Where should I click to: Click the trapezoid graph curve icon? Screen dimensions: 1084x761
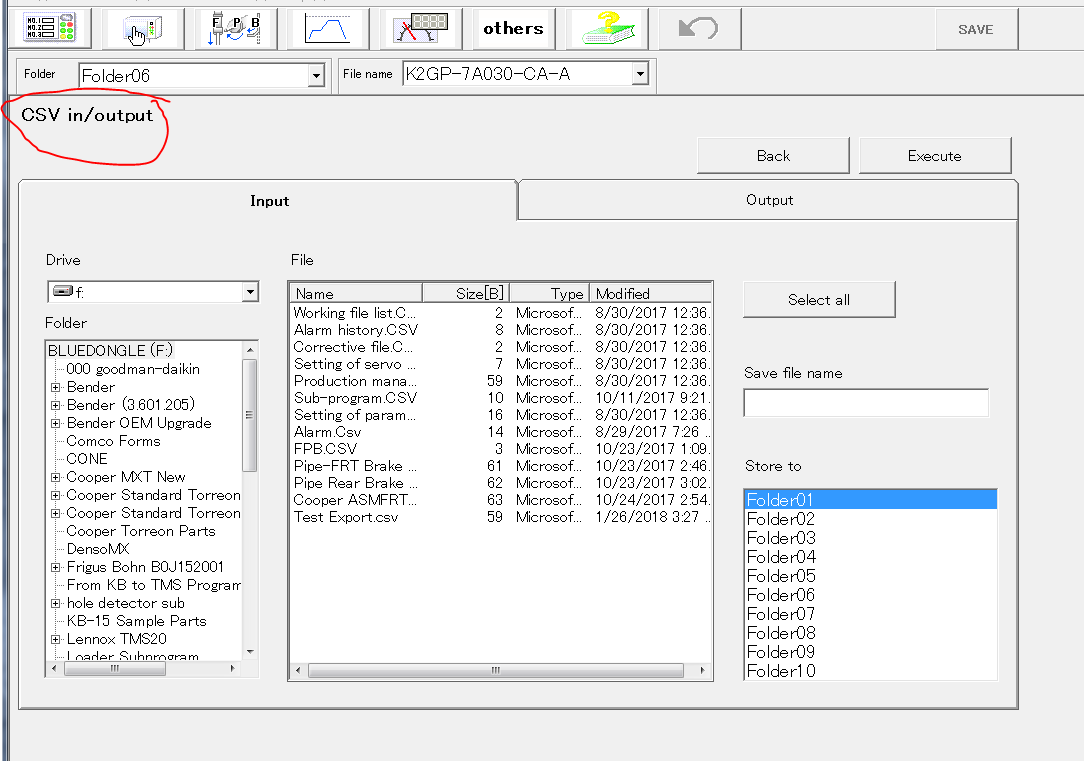coord(327,29)
